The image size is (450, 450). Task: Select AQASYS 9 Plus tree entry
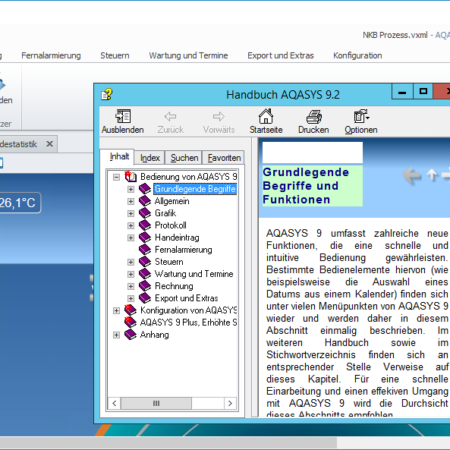coord(188,322)
